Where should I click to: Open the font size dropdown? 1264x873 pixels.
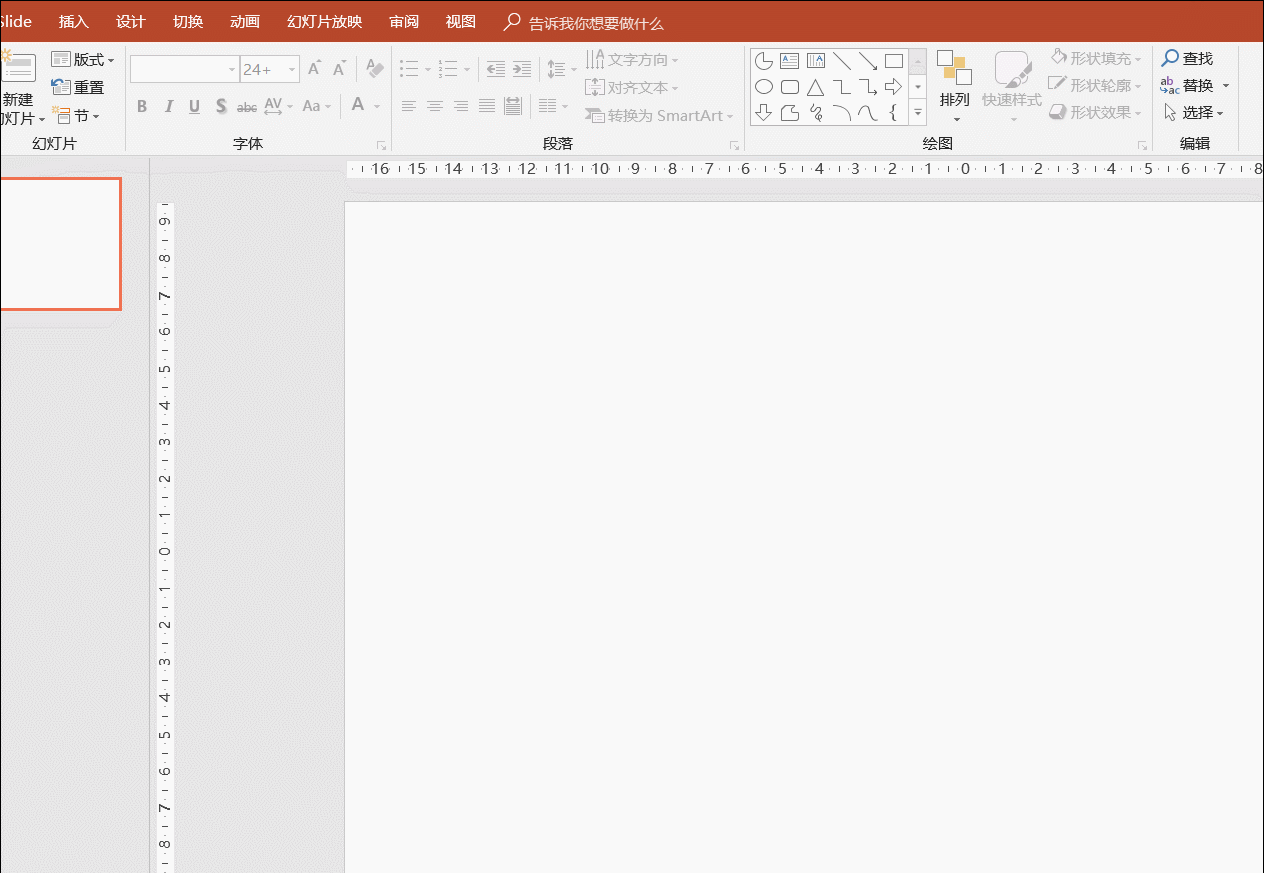coord(292,69)
